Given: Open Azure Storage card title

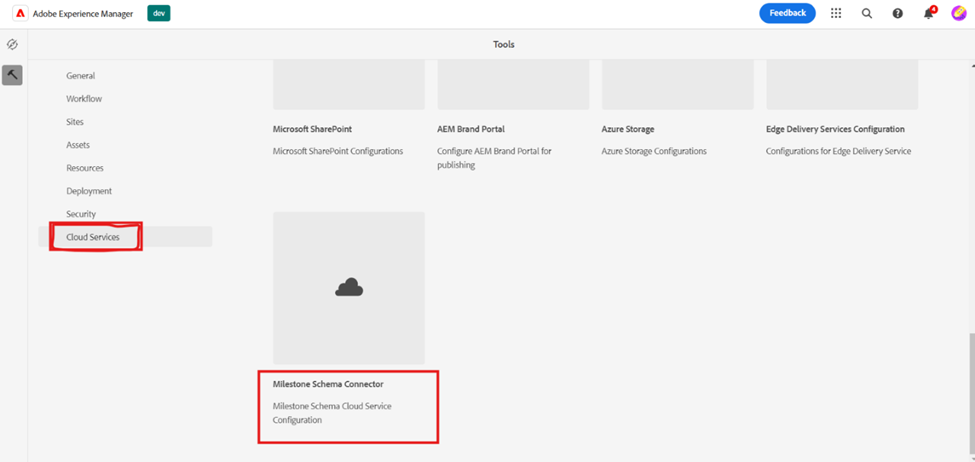Looking at the screenshot, I should tap(627, 129).
